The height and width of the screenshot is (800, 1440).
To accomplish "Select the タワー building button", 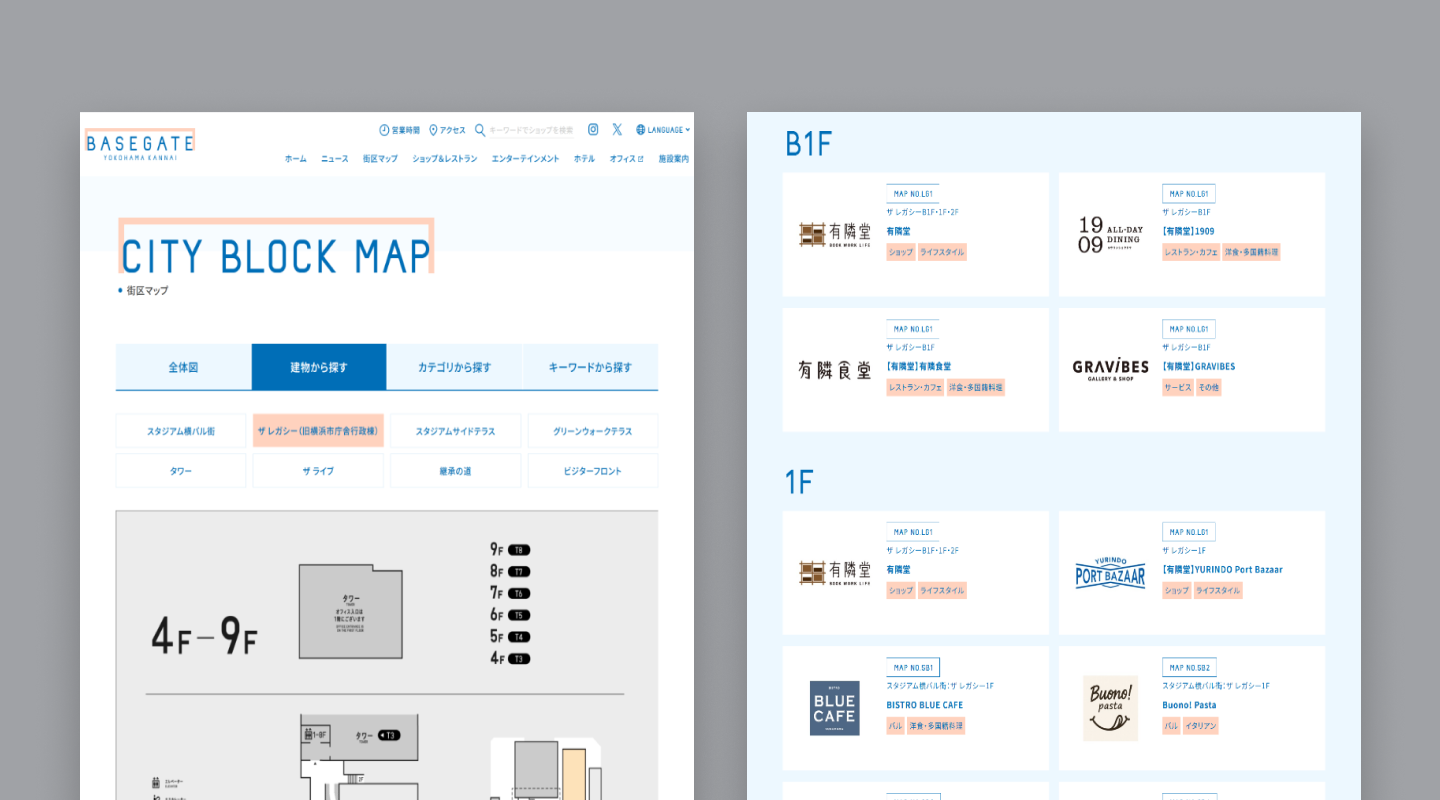I will point(181,471).
